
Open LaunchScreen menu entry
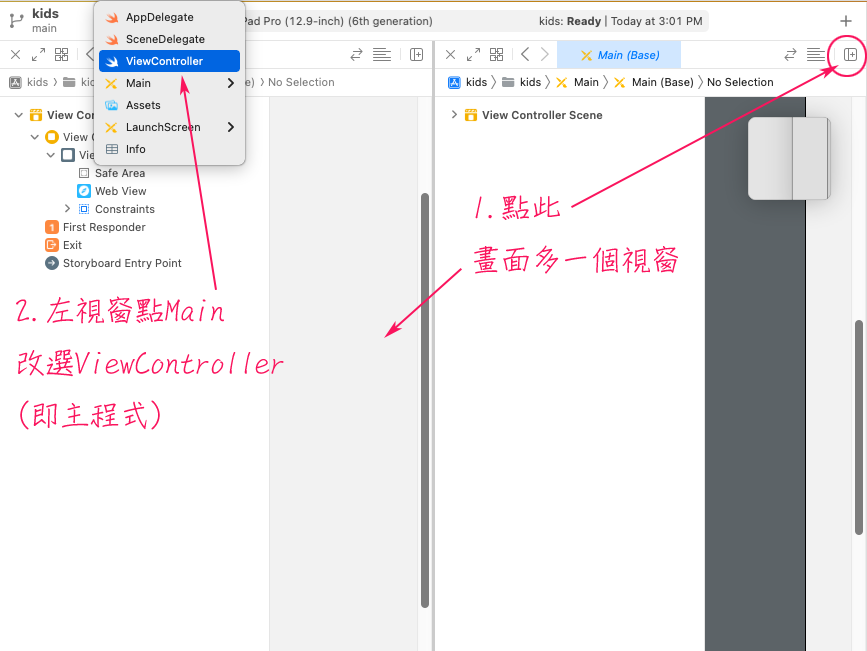tap(169, 127)
